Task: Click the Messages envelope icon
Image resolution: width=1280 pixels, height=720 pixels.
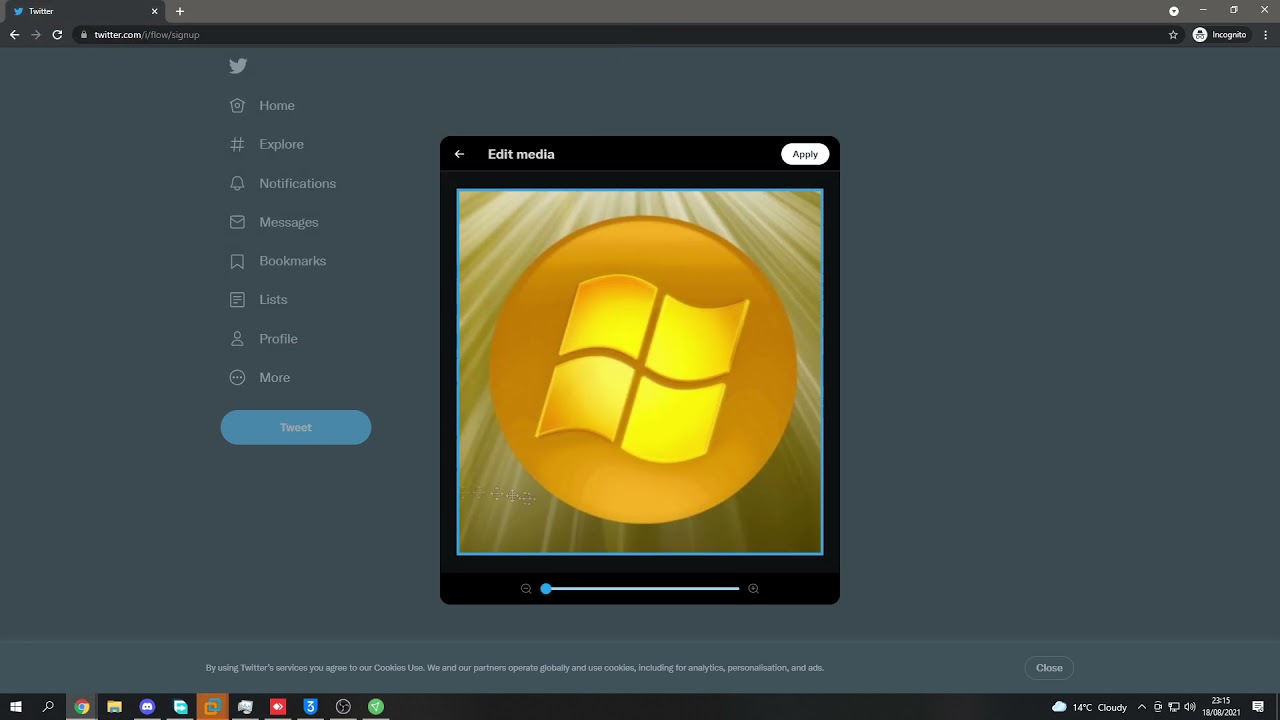Action: [237, 222]
